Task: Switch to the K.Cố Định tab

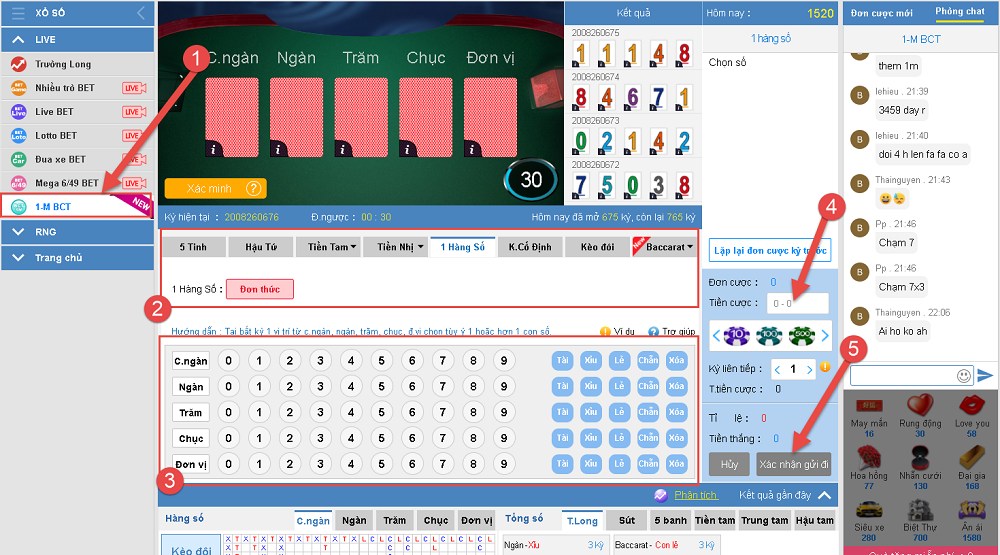Action: tap(530, 247)
